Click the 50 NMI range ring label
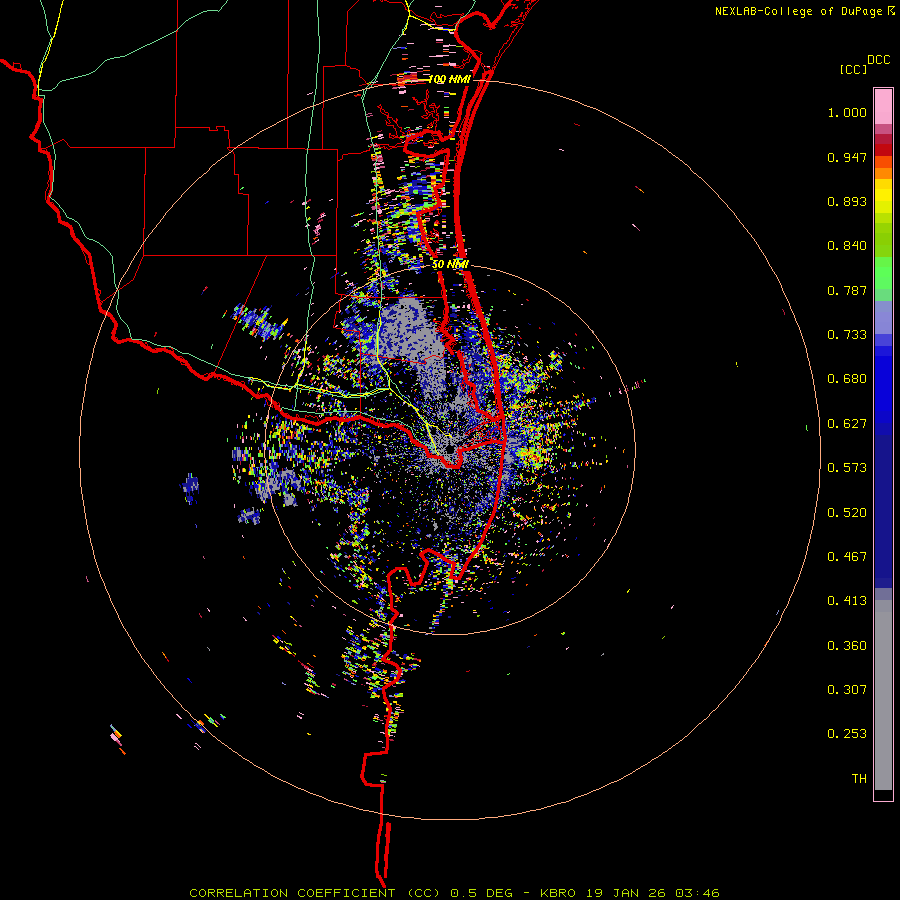Screen dimensions: 900x900 point(450,264)
